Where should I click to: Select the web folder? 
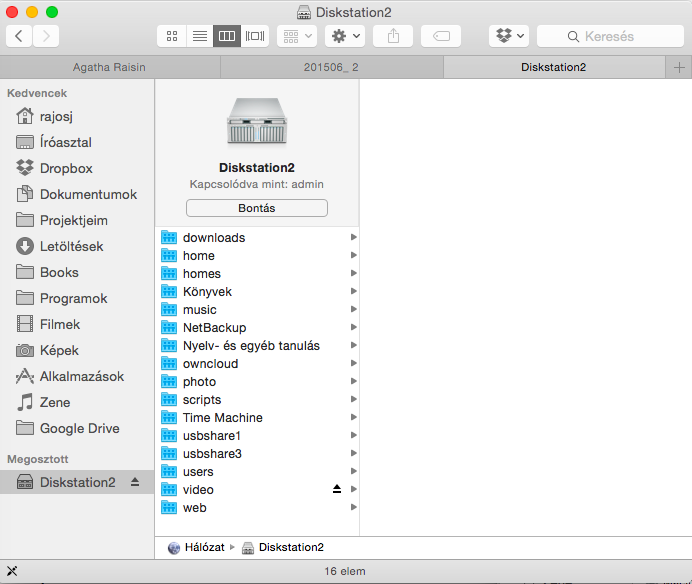(x=257, y=508)
